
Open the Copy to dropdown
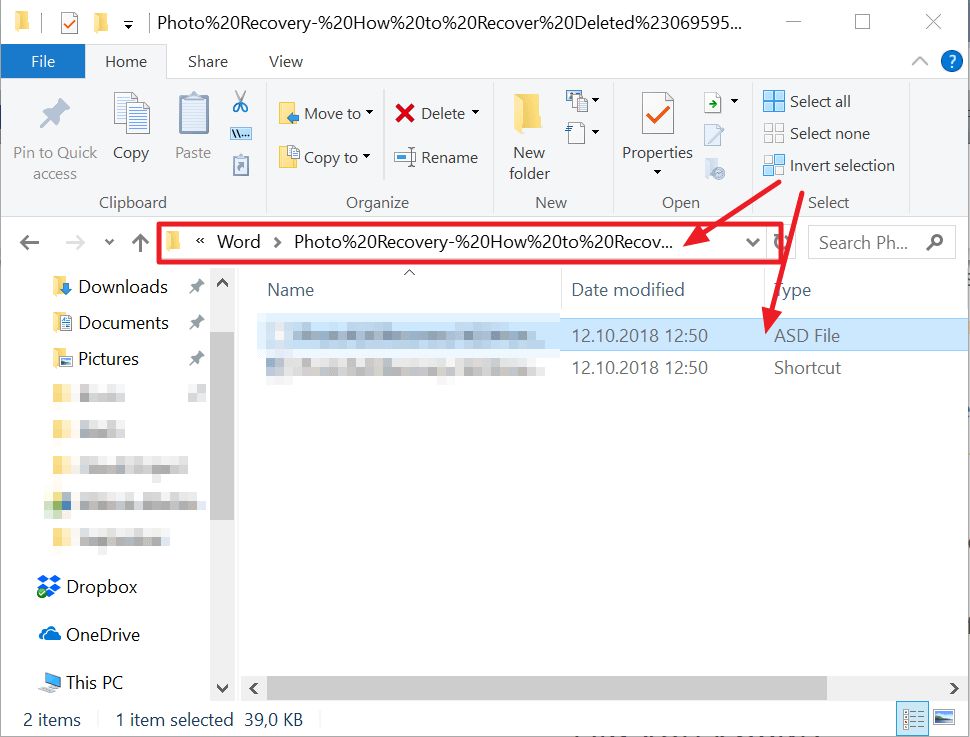click(x=325, y=157)
